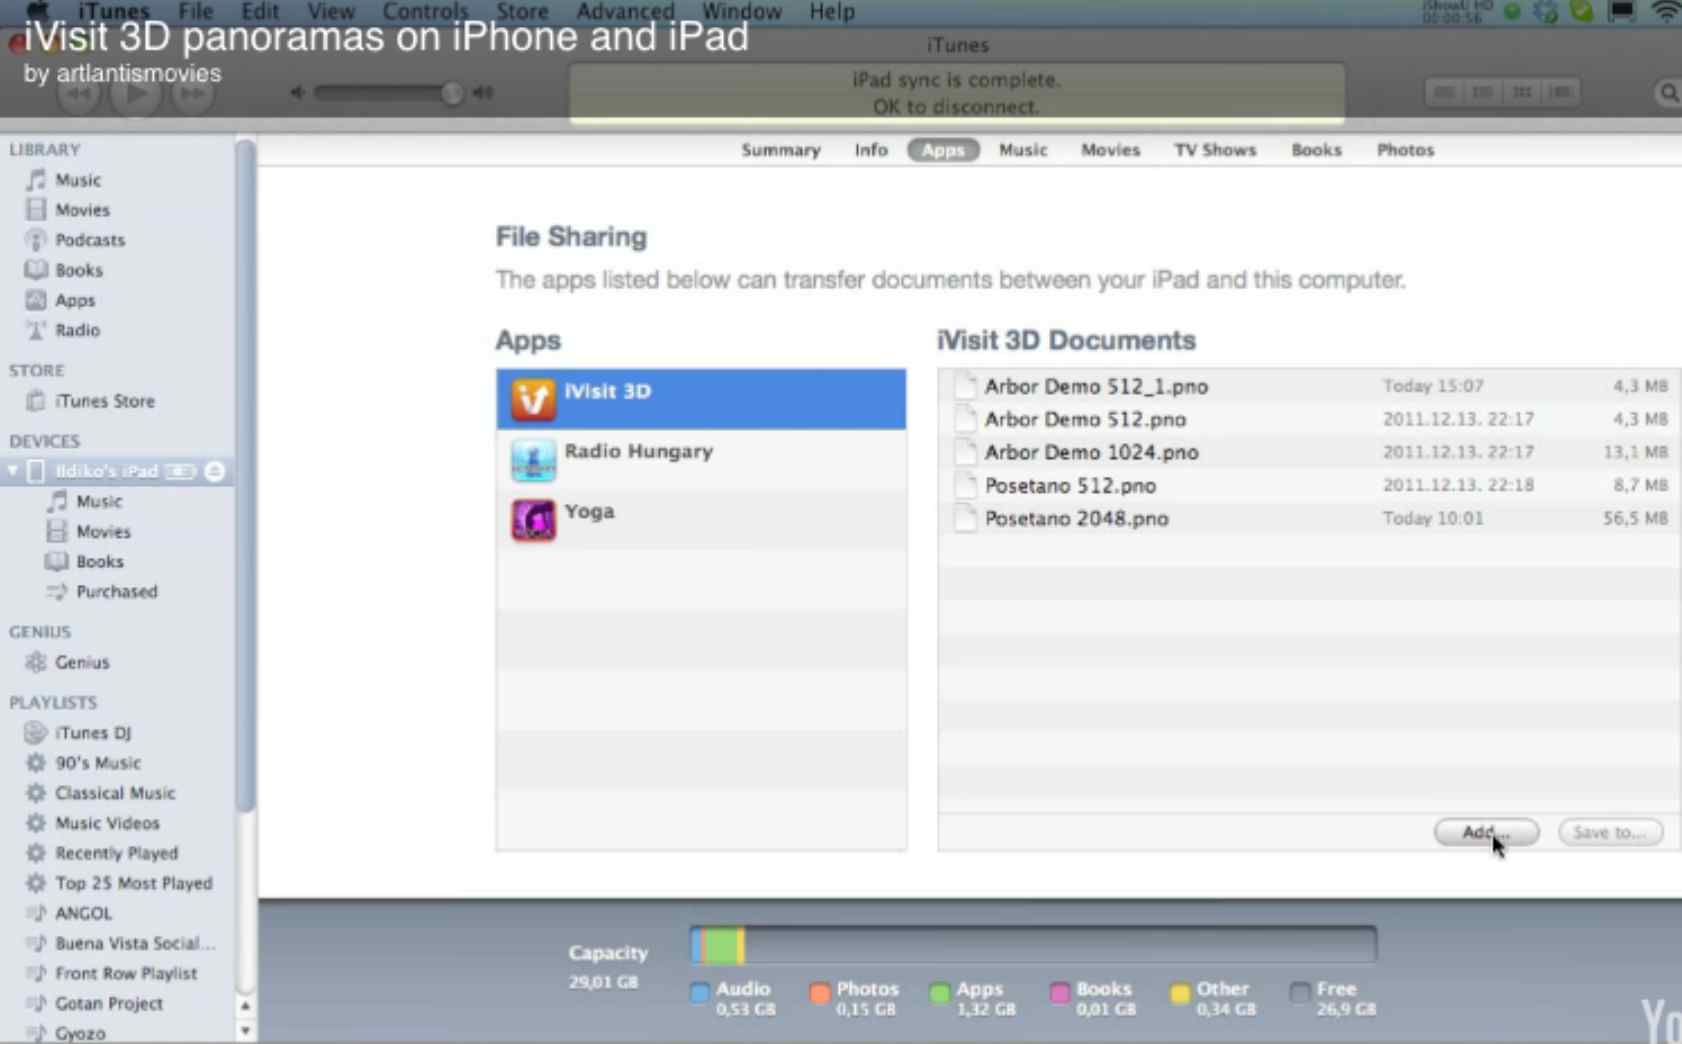Click the Audio capacity color swatch
Screen dimensions: 1682x1044
pos(700,993)
